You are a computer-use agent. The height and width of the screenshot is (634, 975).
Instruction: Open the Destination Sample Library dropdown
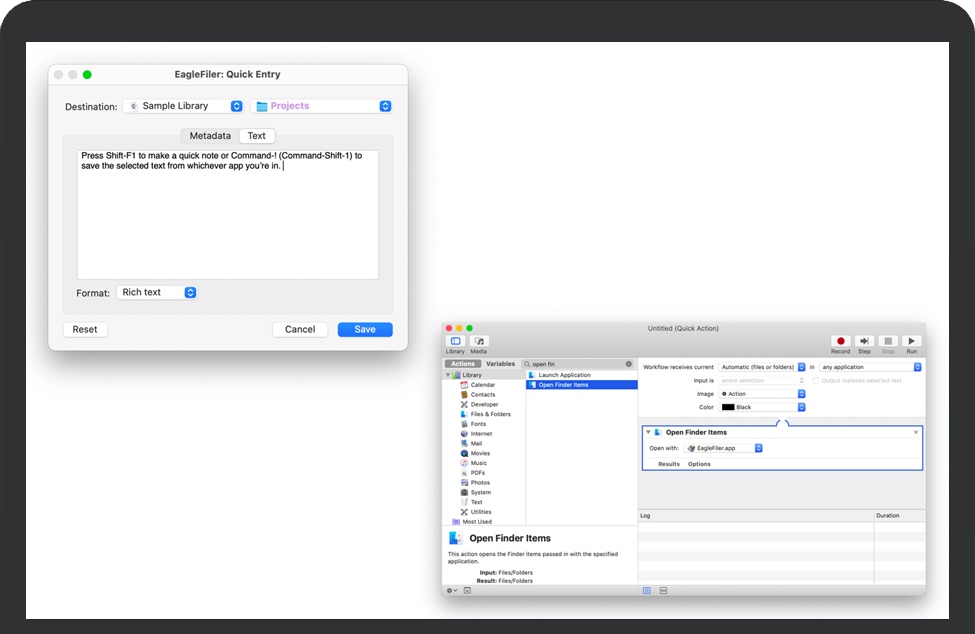pyautogui.click(x=182, y=106)
